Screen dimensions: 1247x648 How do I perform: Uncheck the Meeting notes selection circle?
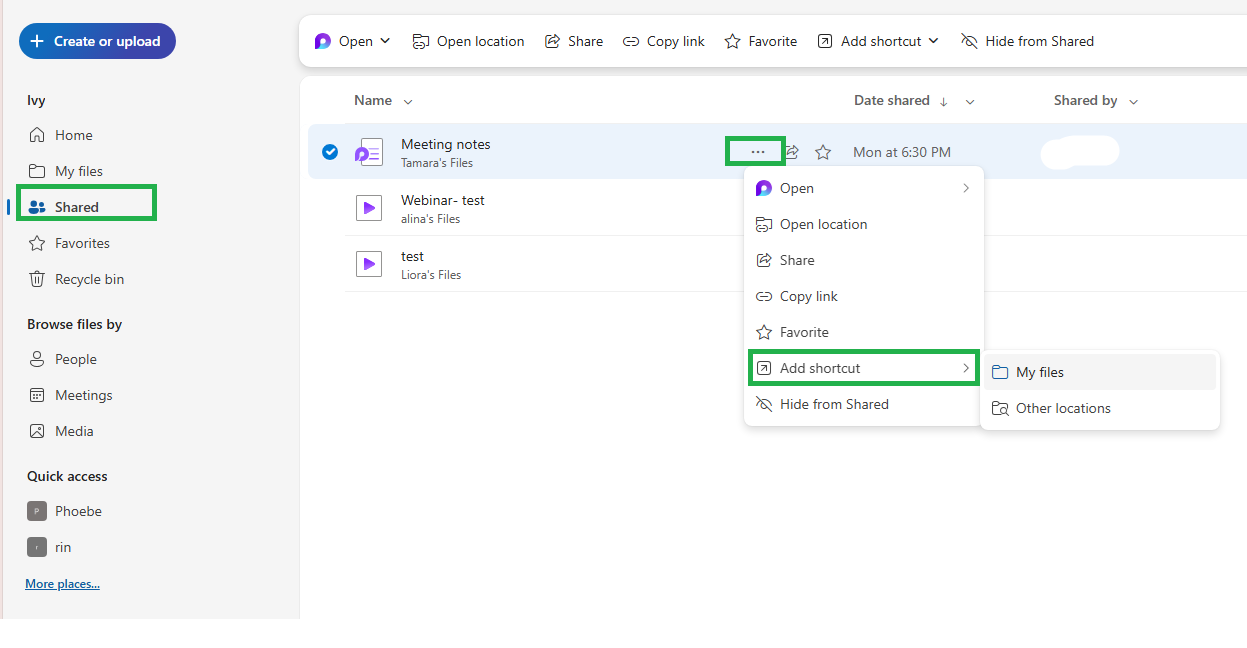330,152
